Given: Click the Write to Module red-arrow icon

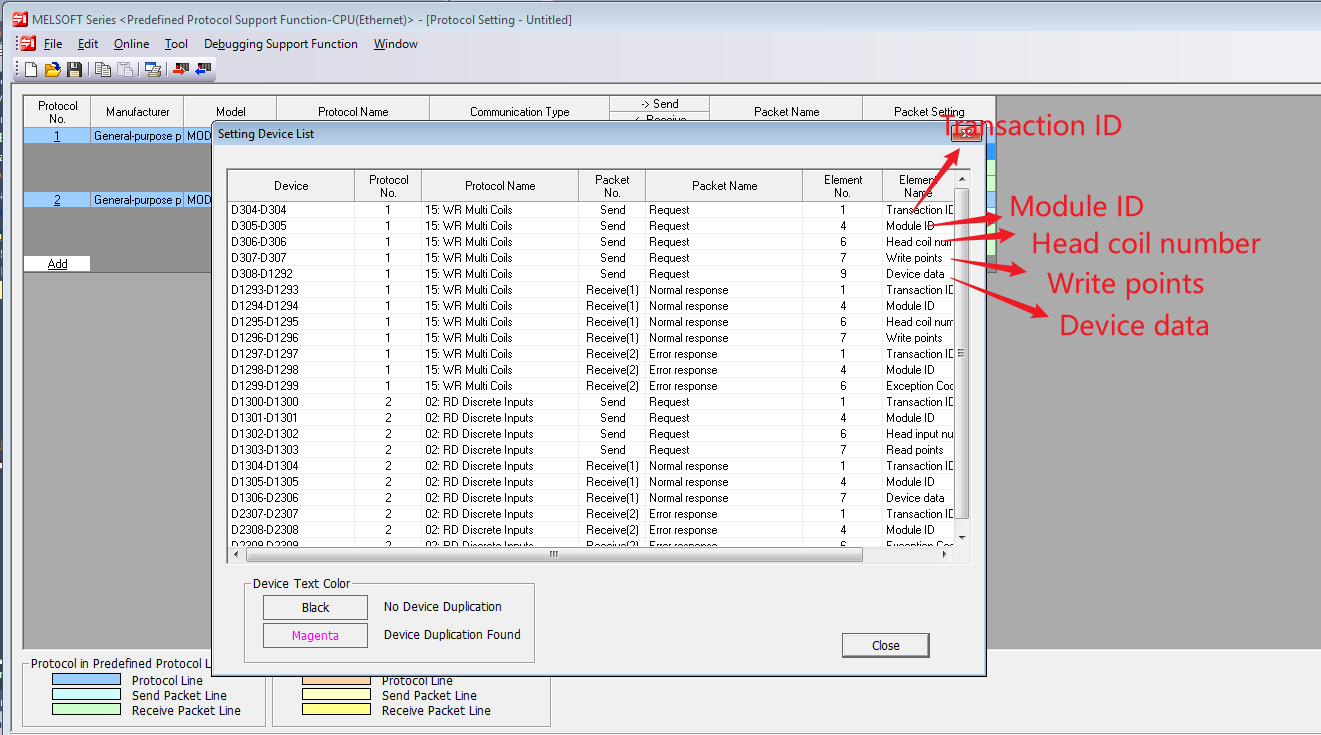Looking at the screenshot, I should tap(181, 69).
